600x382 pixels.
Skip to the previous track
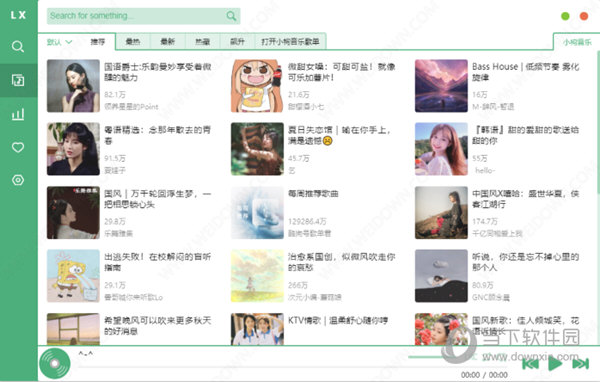pos(530,364)
